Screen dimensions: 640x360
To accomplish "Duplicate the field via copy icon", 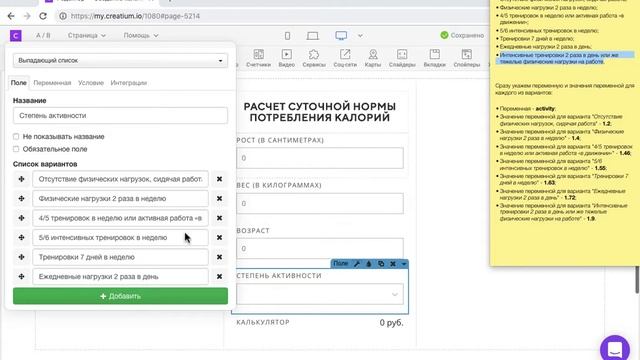I will [x=381, y=264].
